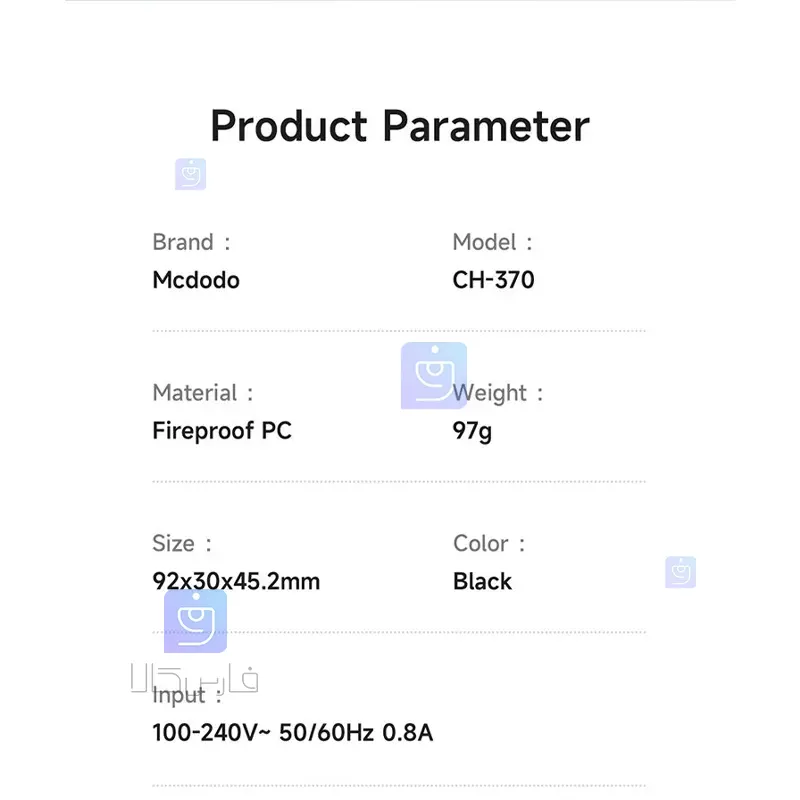Click the 100-240V~ 50/60Hz 0.8A value
This screenshot has height=800, width=800.
[292, 732]
